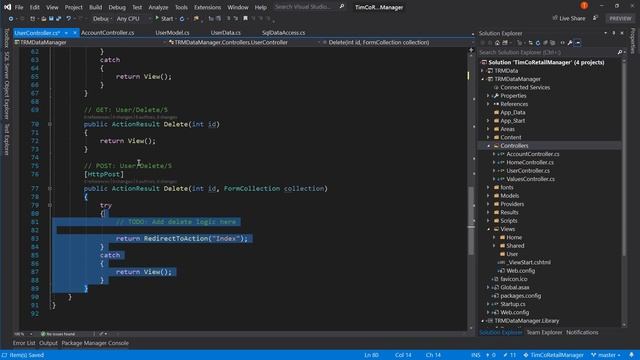
Task: Click into Search Solution Explorer field
Action: 547,52
